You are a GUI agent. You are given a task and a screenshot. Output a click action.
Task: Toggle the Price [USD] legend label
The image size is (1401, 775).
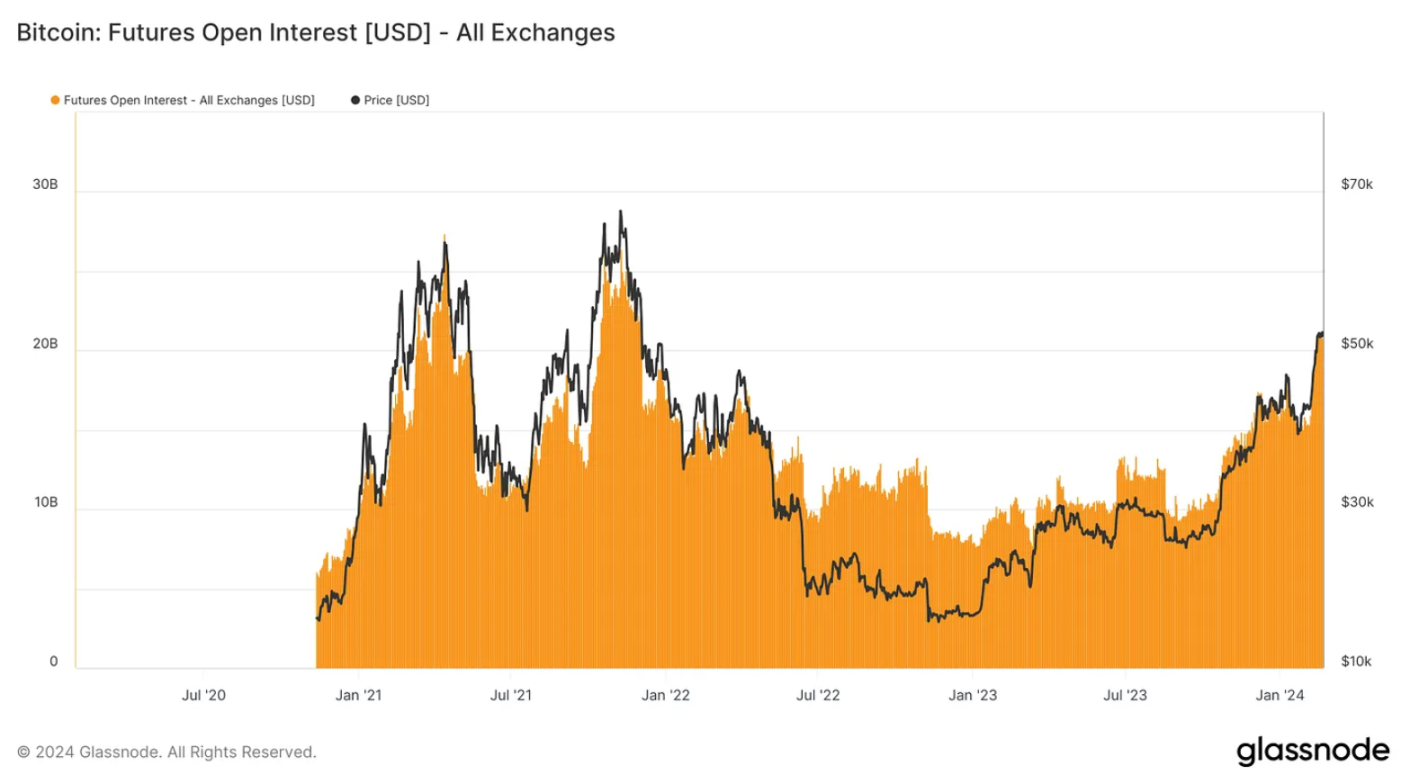click(397, 100)
